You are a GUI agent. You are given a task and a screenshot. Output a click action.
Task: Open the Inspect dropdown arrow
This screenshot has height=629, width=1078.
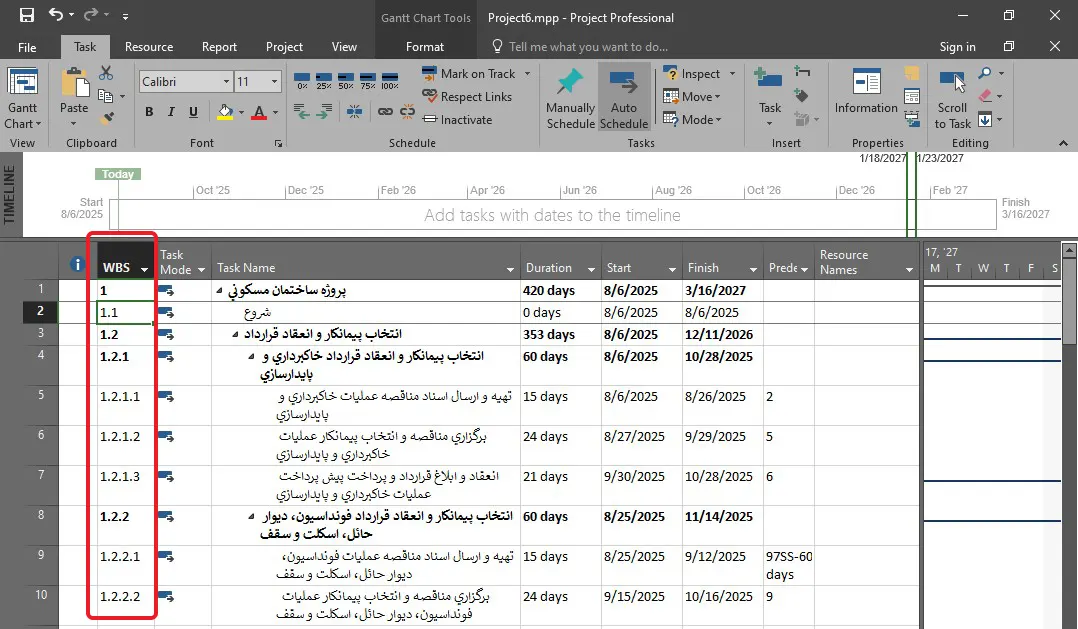[x=732, y=74]
